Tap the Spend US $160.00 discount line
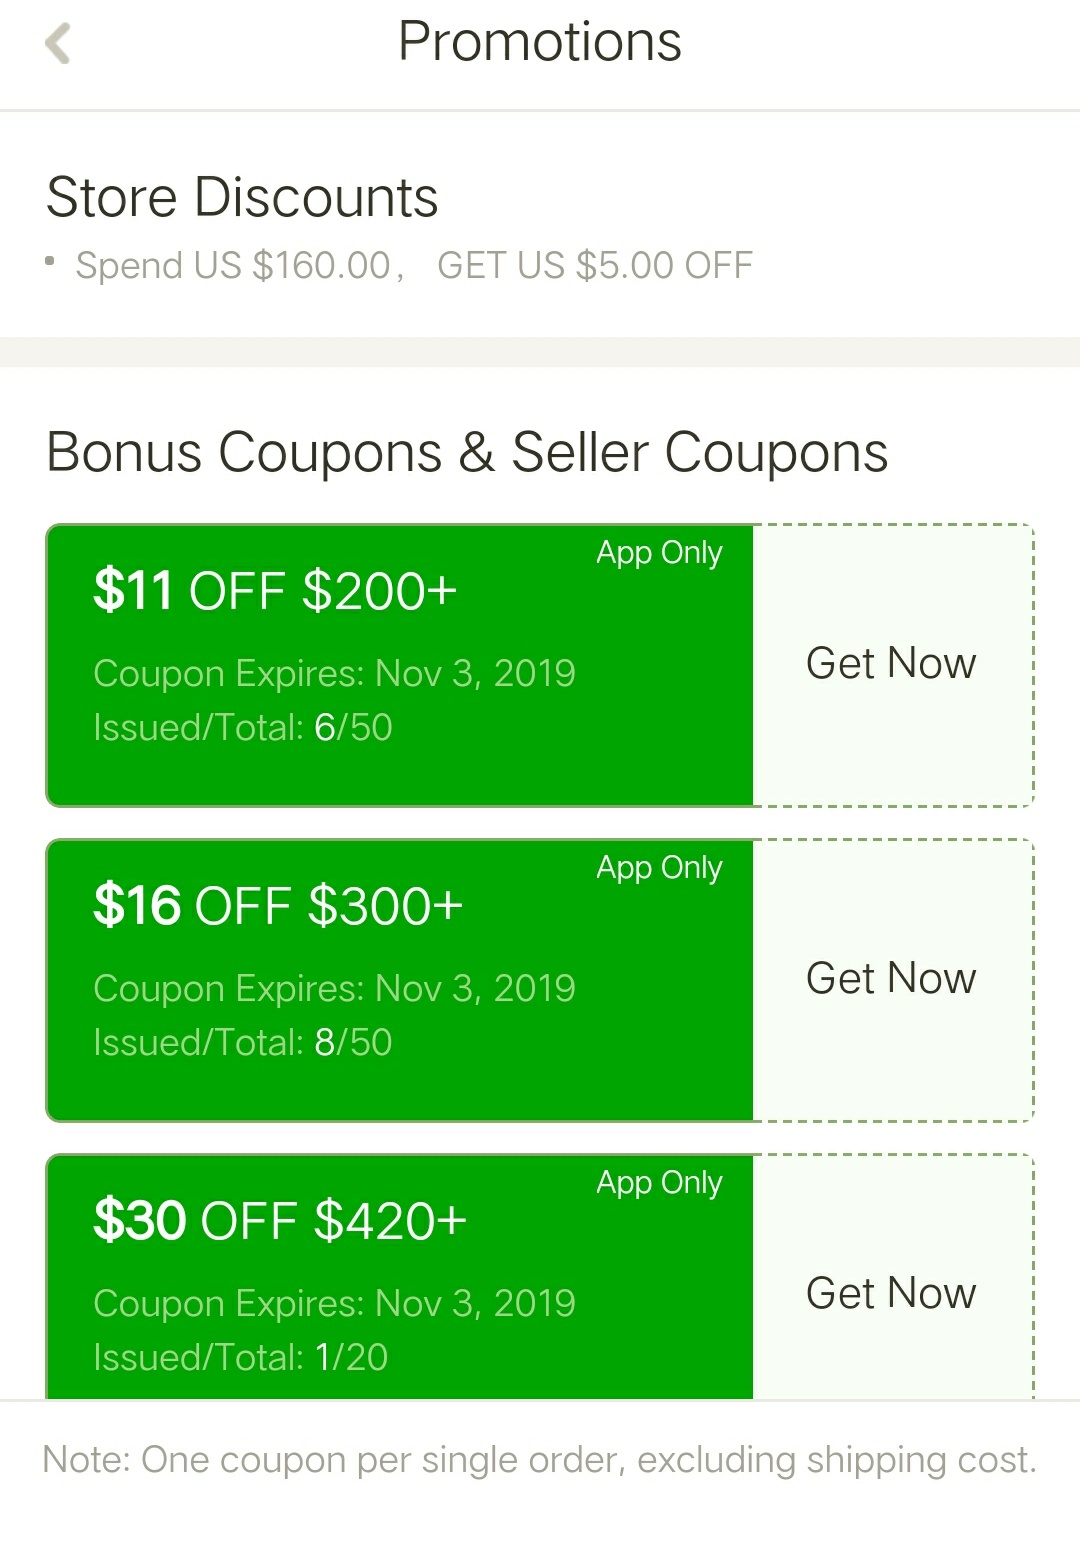 (x=413, y=265)
